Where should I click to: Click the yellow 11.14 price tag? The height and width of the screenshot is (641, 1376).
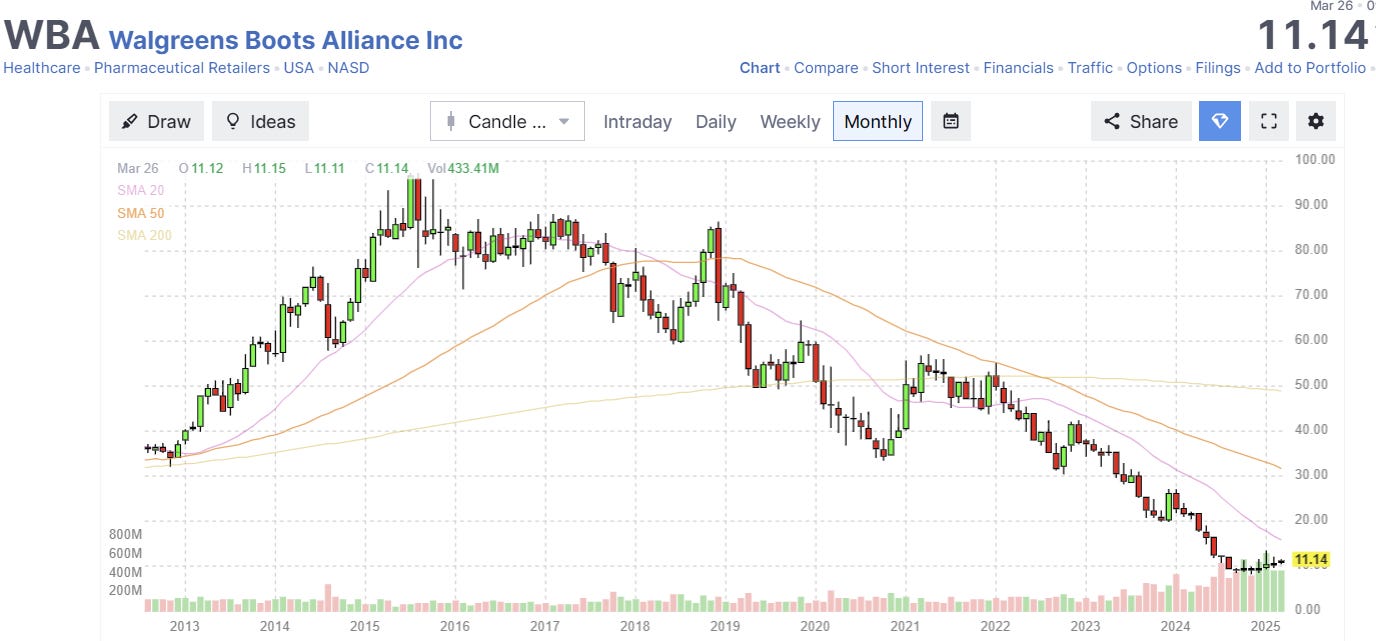tap(1312, 560)
